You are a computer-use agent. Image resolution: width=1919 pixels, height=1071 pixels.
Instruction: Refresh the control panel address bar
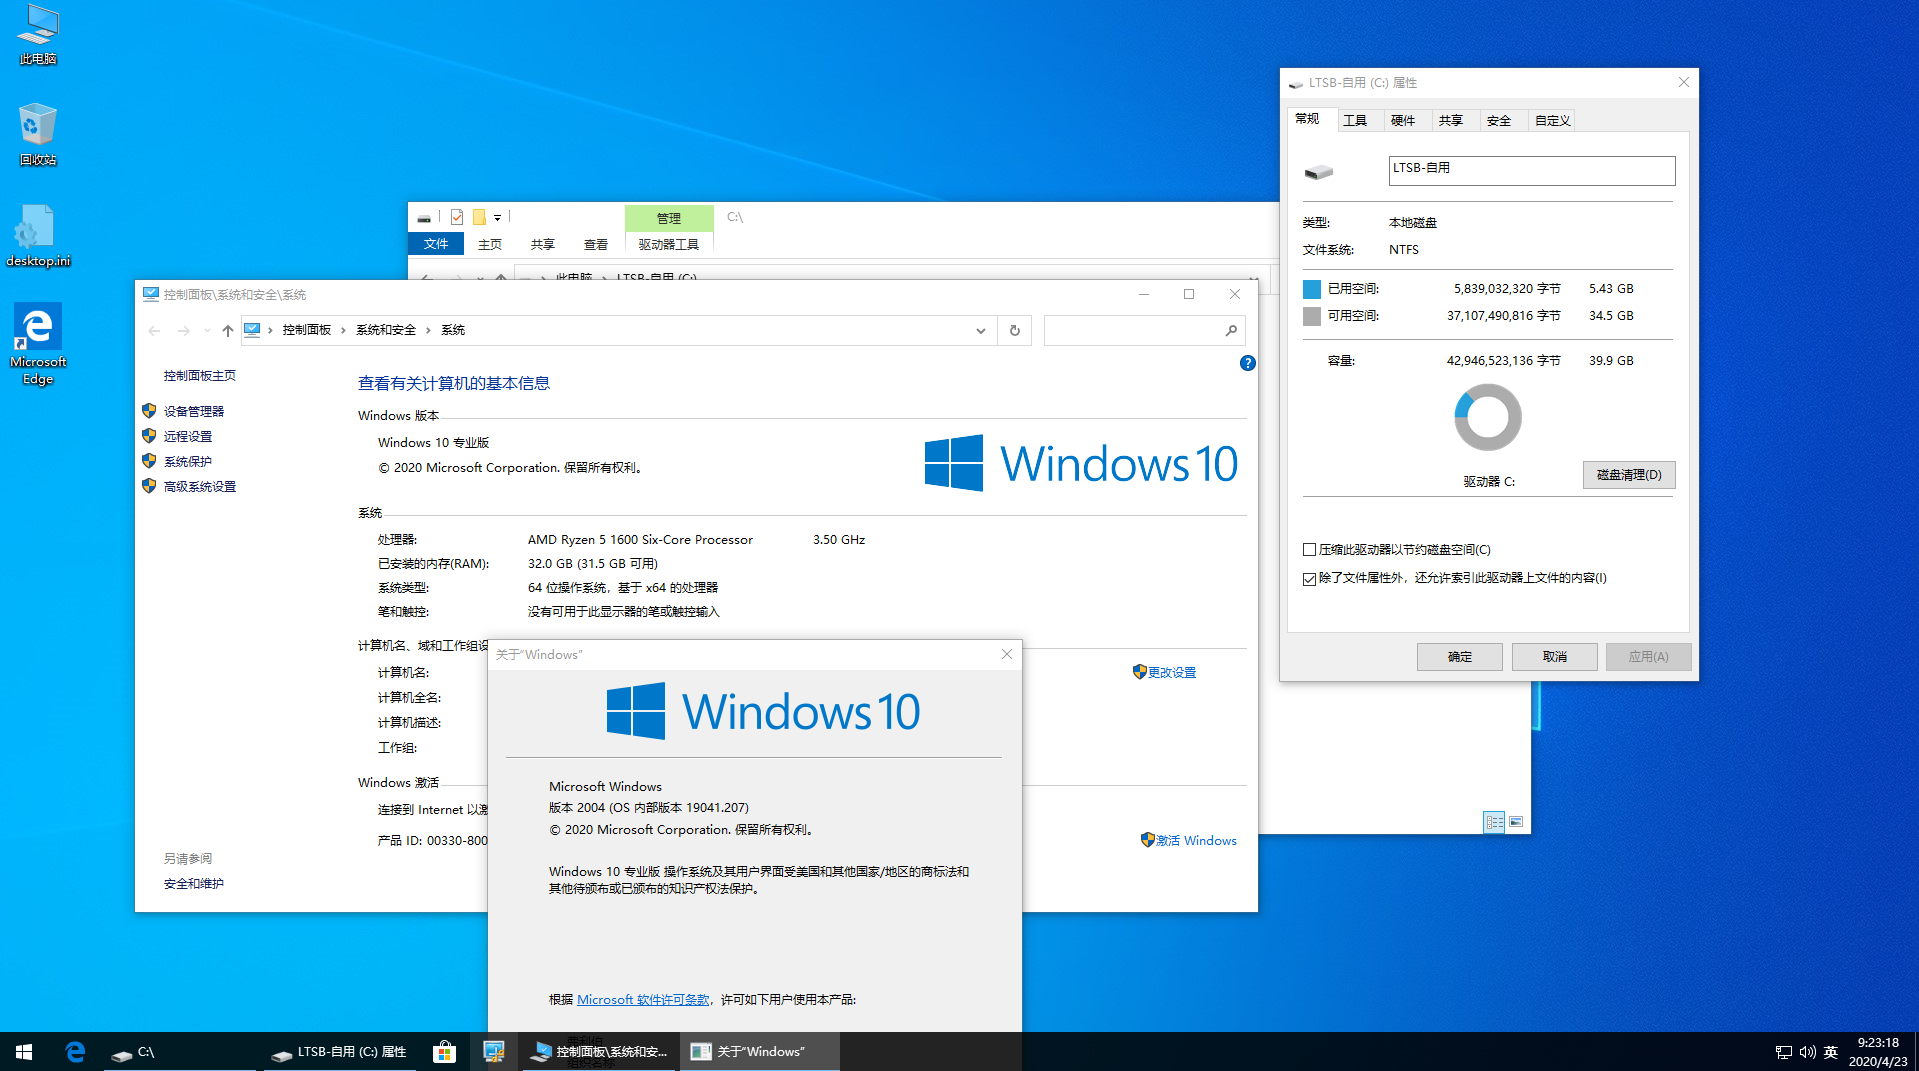coord(1014,330)
